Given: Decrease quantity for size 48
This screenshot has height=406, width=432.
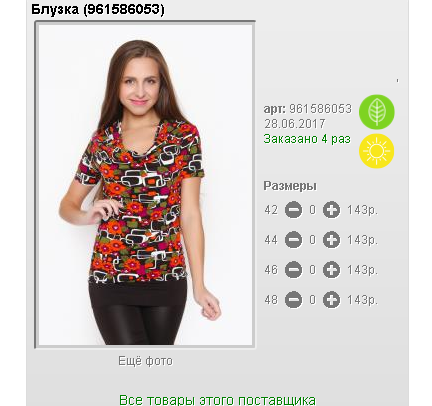Looking at the screenshot, I should (293, 300).
